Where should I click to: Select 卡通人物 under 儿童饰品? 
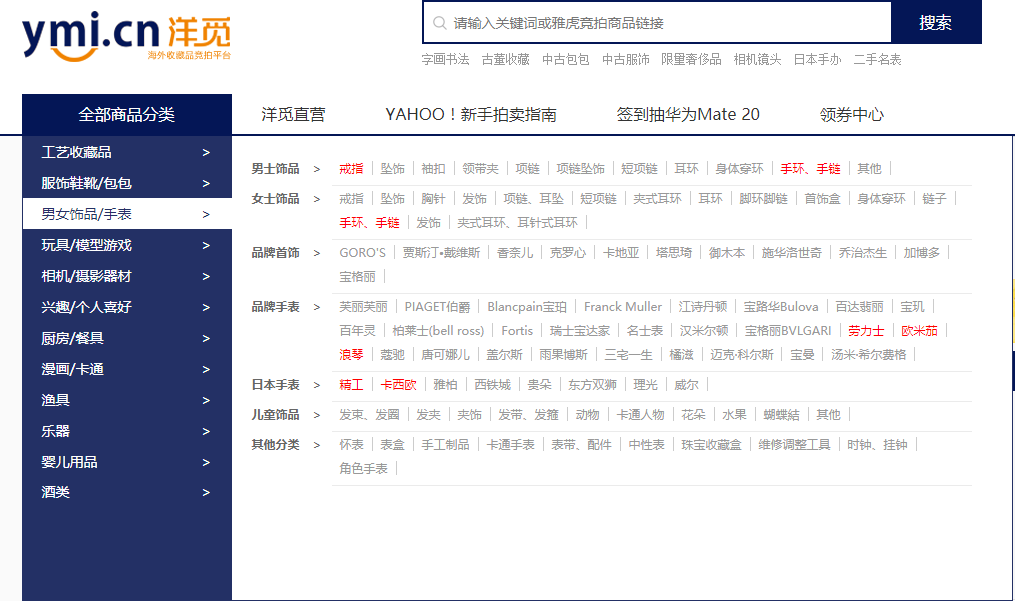tap(640, 414)
